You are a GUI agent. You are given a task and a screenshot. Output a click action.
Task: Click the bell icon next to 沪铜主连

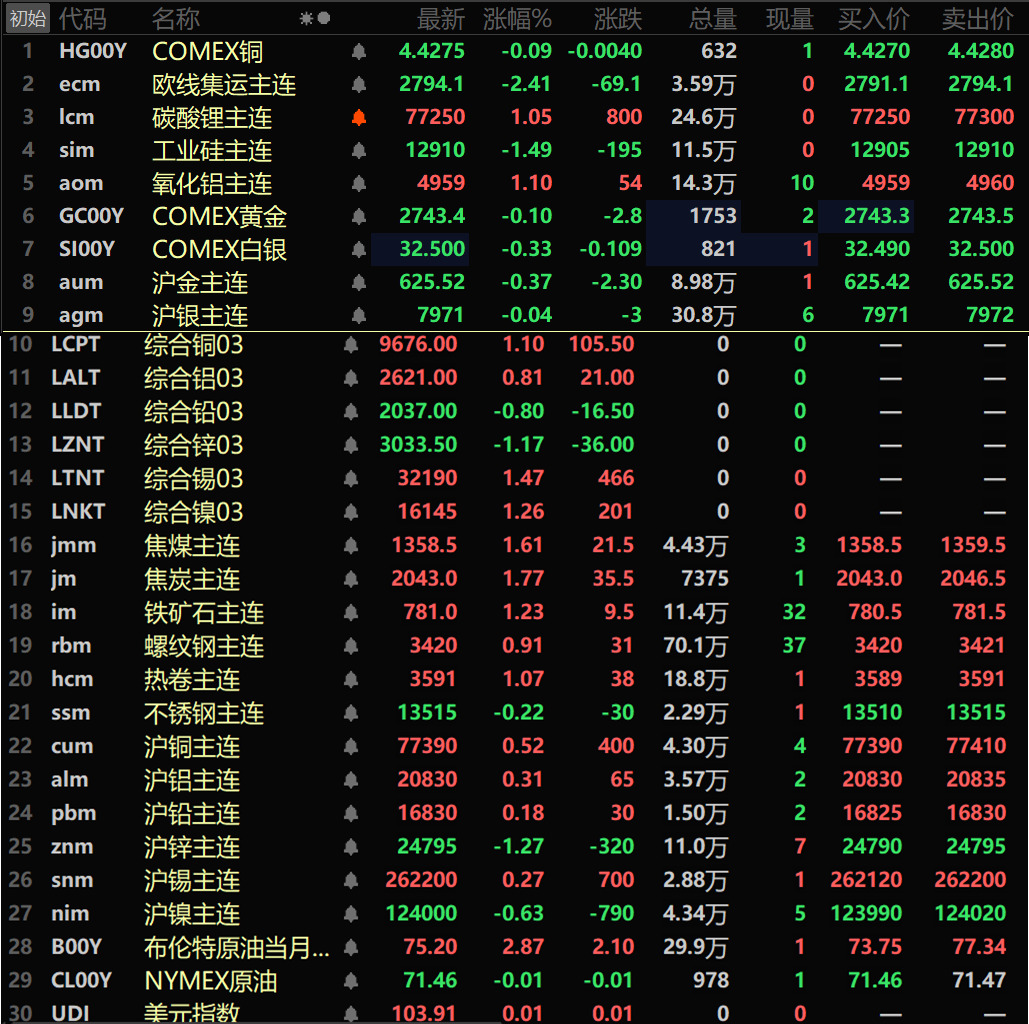(351, 746)
